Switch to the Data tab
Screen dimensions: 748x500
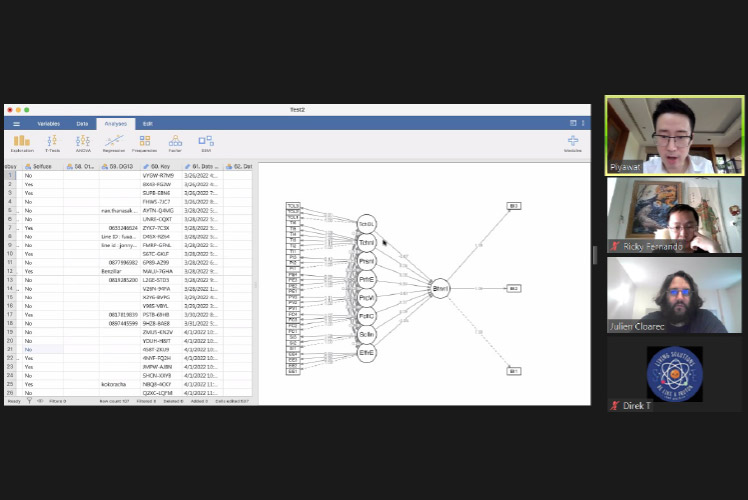click(82, 124)
